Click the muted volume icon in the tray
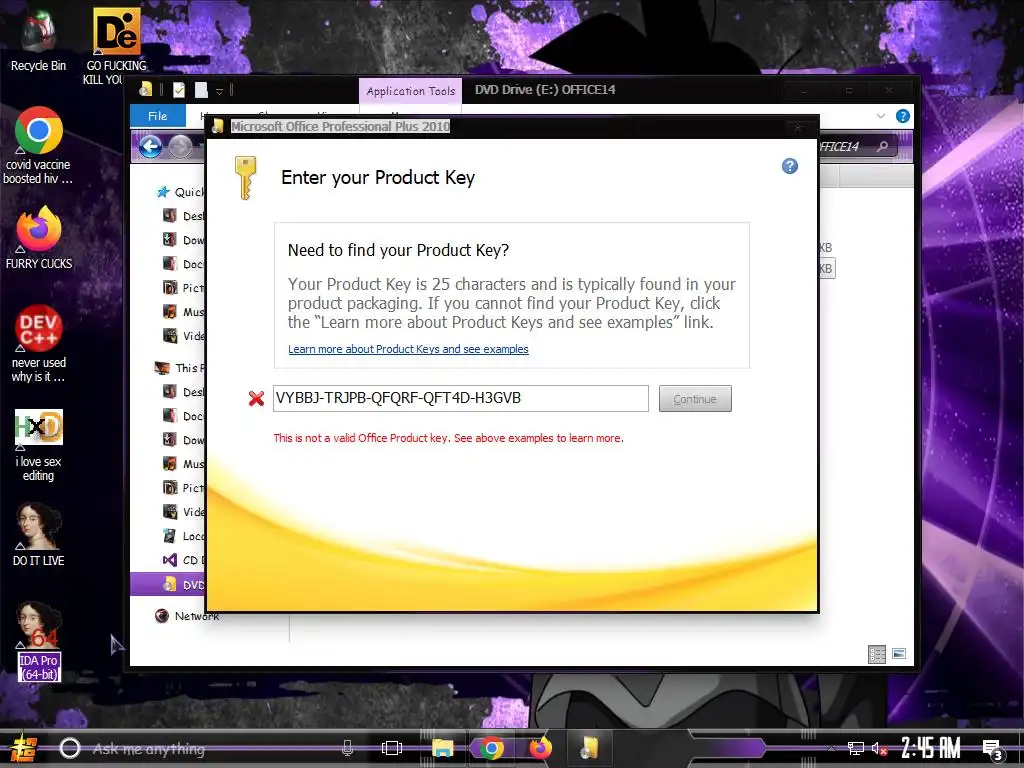 879,749
